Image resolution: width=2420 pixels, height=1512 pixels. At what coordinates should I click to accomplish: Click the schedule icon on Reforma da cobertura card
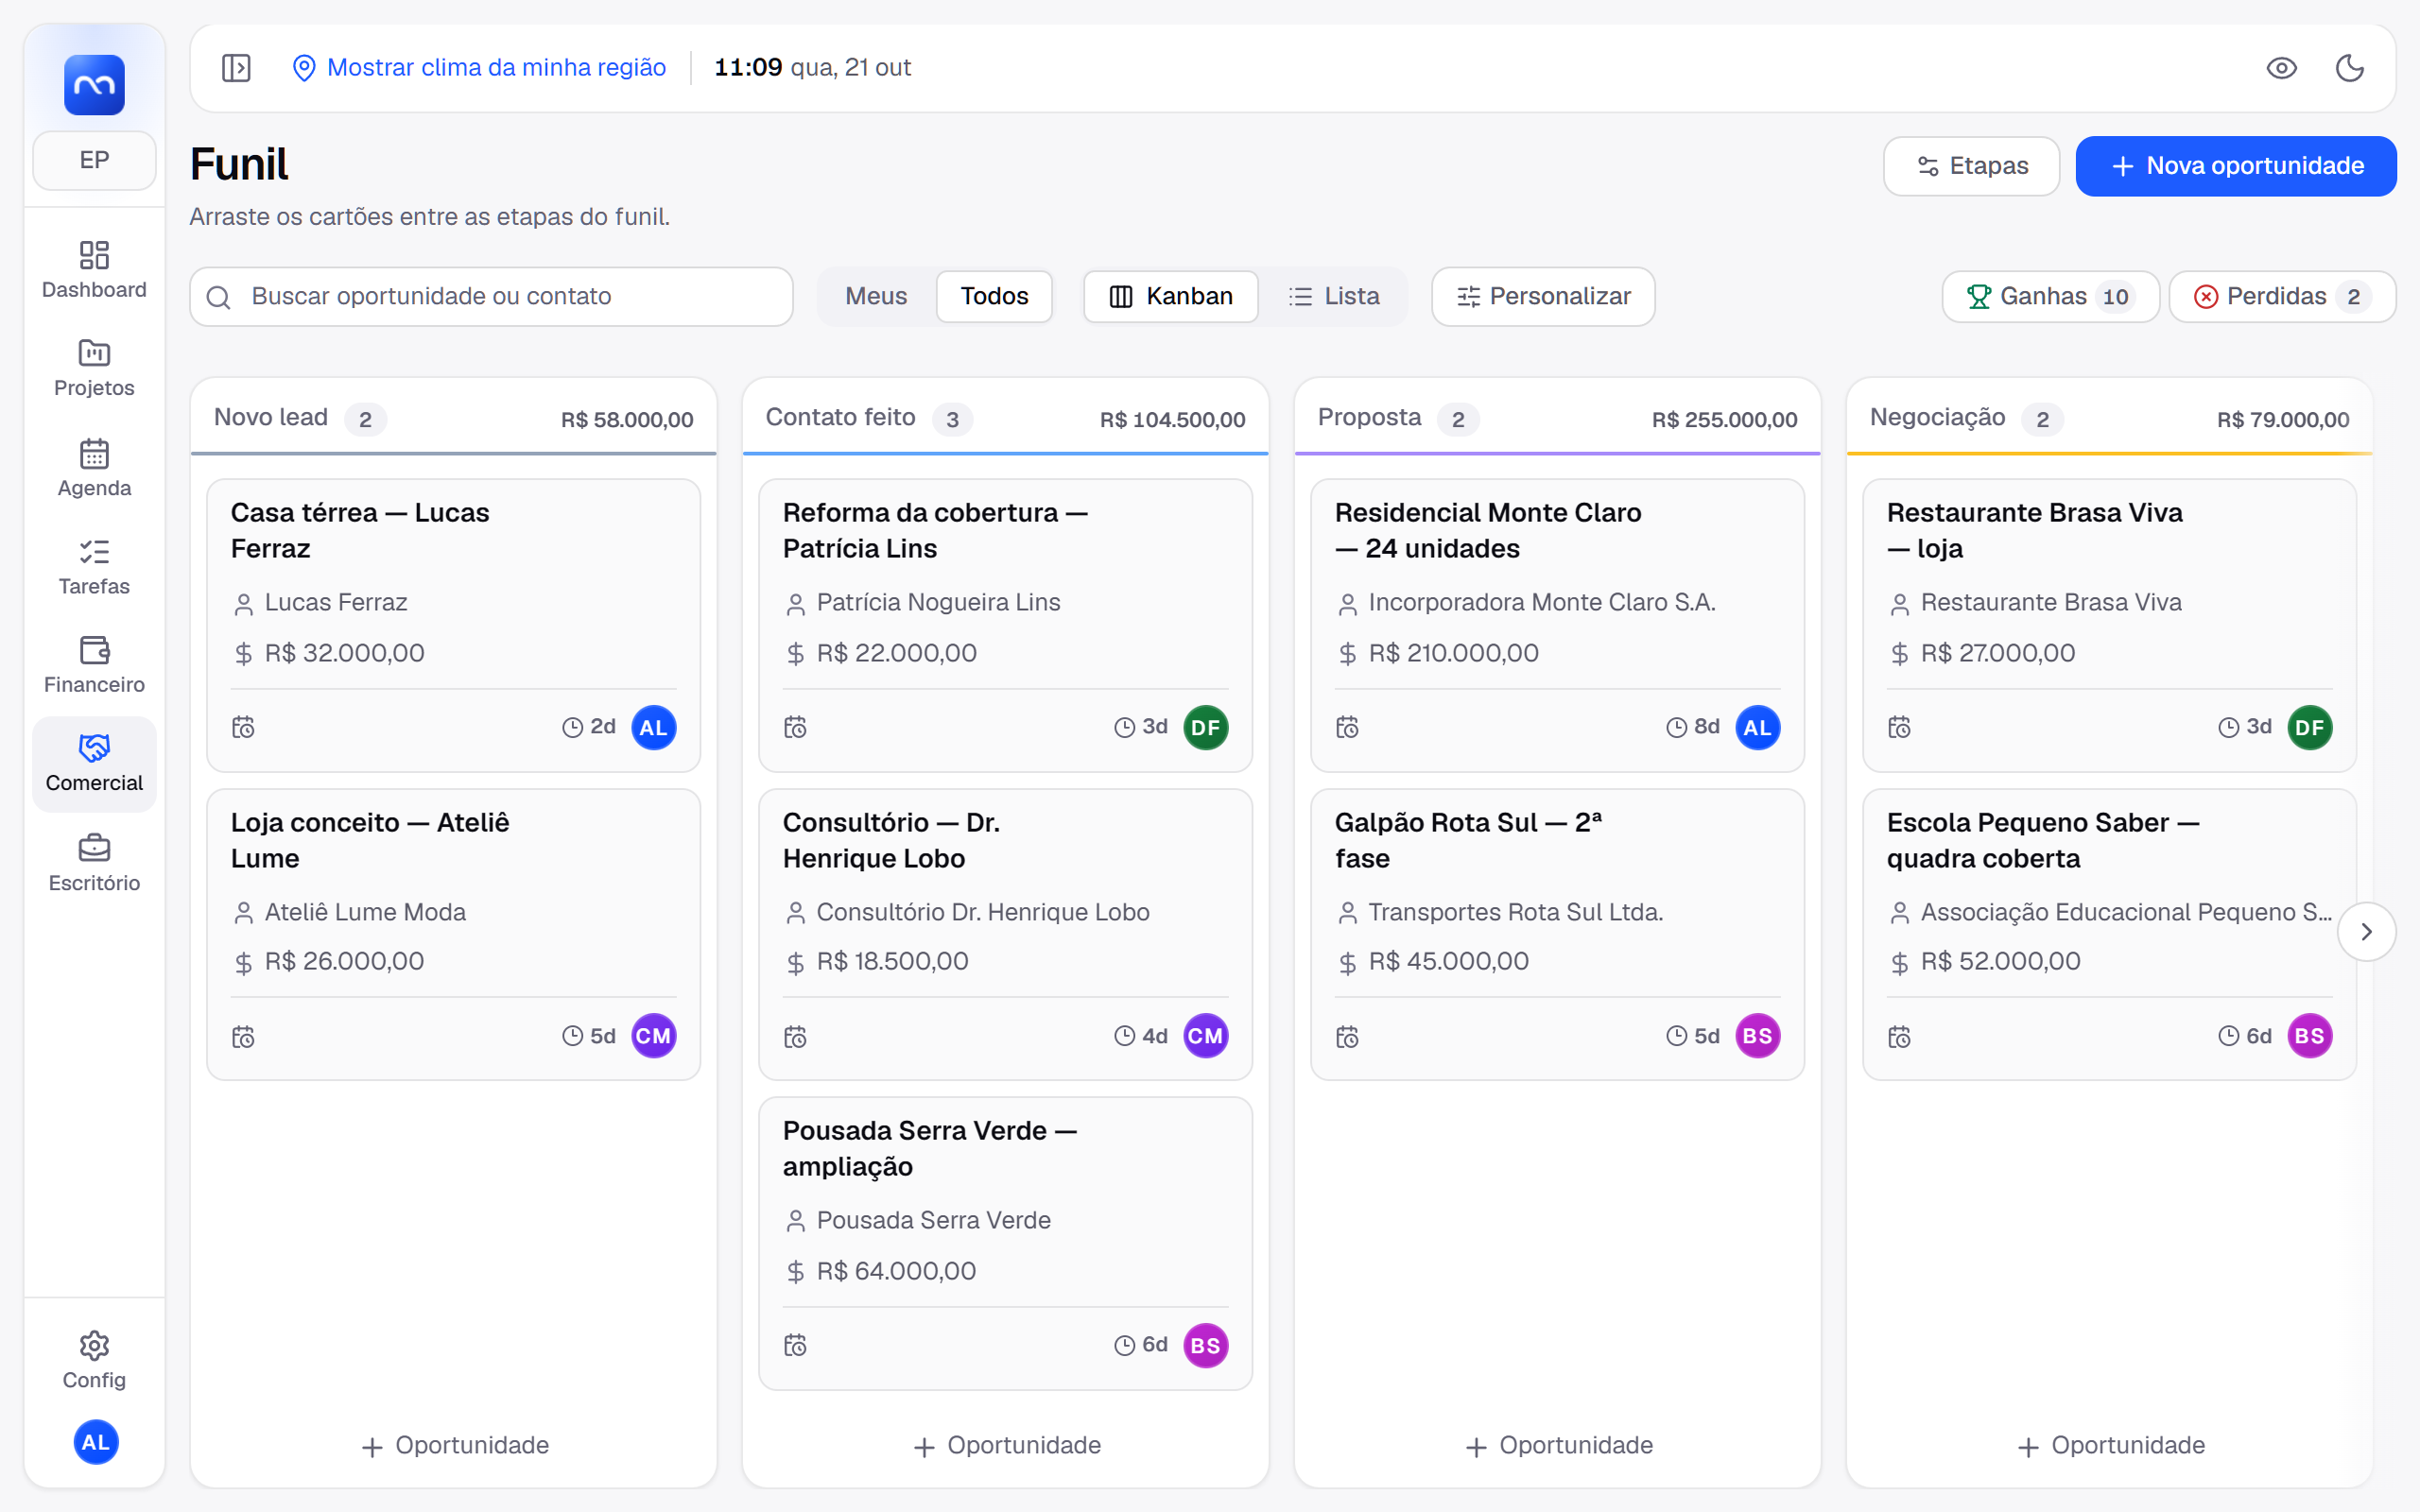click(x=795, y=727)
